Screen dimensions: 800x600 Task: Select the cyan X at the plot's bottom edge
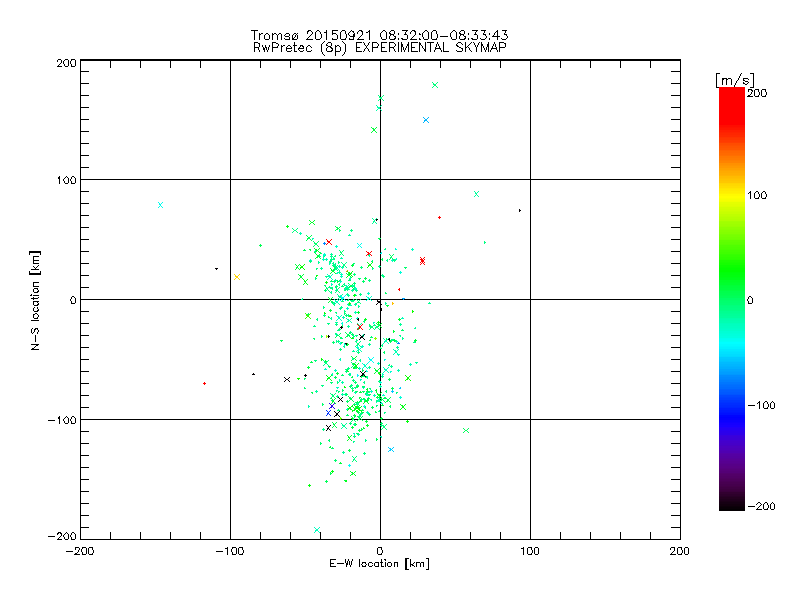[317, 530]
